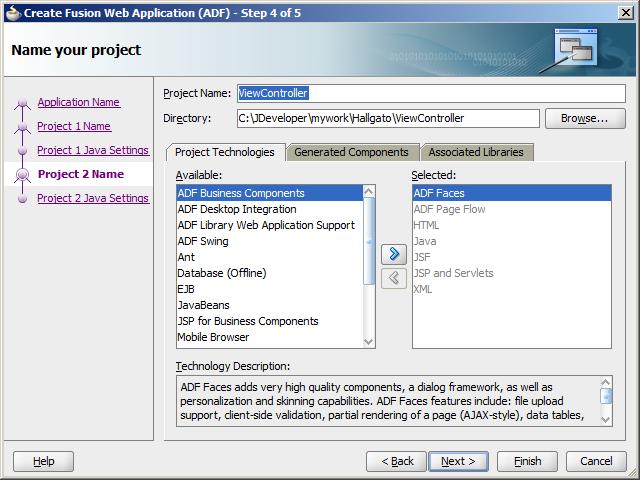This screenshot has width=640, height=480.
Task: Click Available list scrollbar up arrow
Action: [369, 191]
